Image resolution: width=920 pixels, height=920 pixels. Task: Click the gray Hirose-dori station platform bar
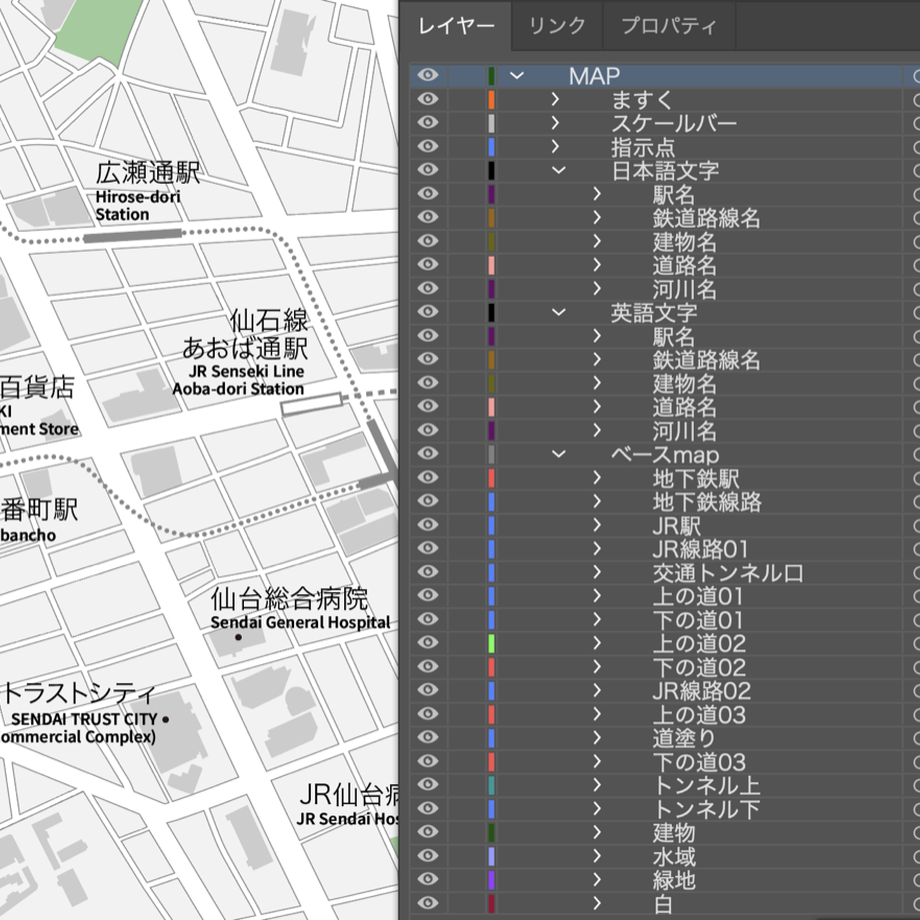[x=133, y=235]
